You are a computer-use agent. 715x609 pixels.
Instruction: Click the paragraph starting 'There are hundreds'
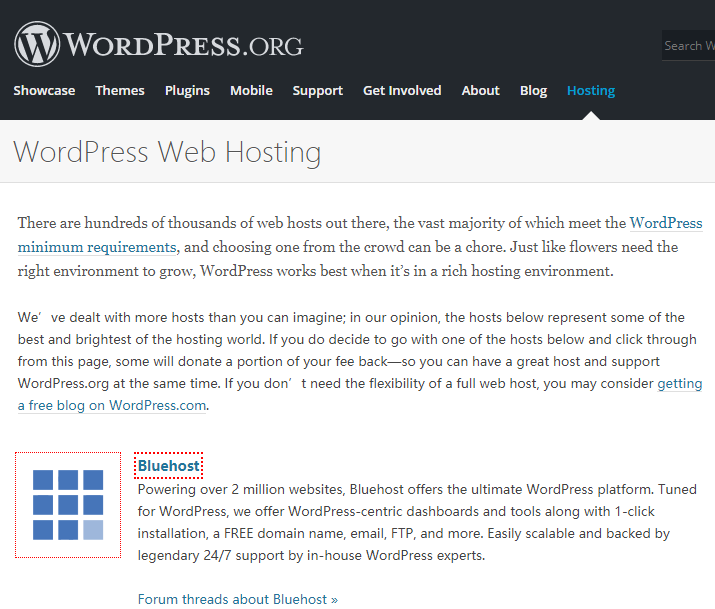click(x=360, y=247)
